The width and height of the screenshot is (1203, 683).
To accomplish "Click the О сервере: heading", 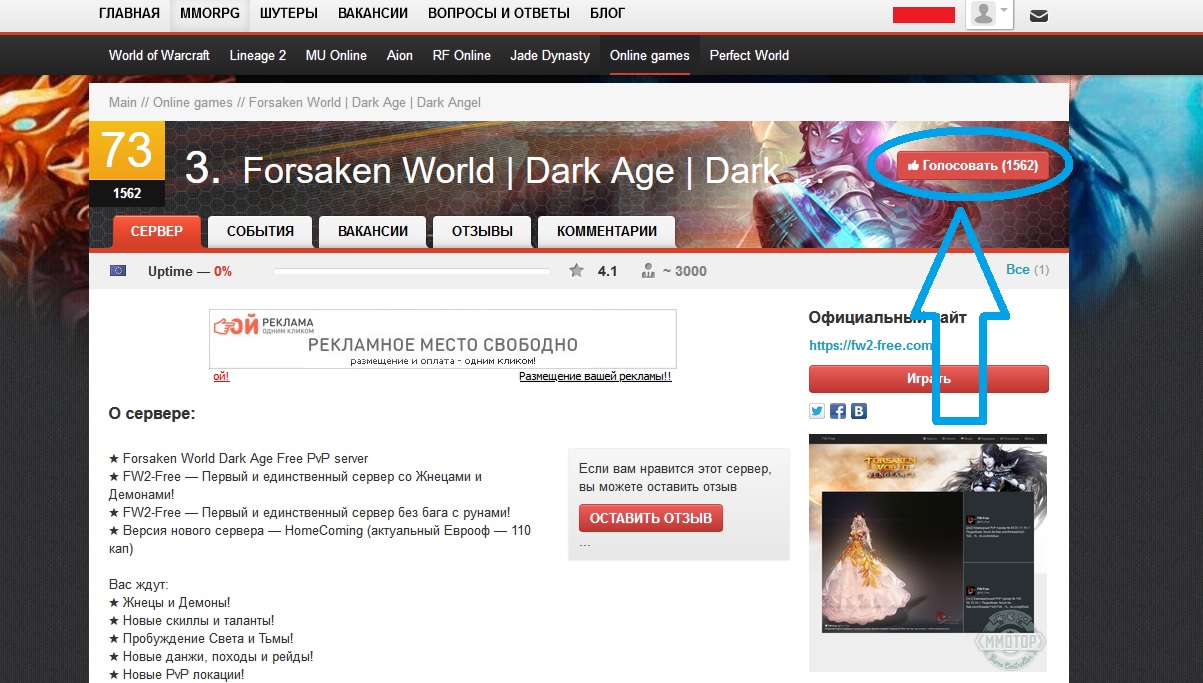I will click(152, 413).
